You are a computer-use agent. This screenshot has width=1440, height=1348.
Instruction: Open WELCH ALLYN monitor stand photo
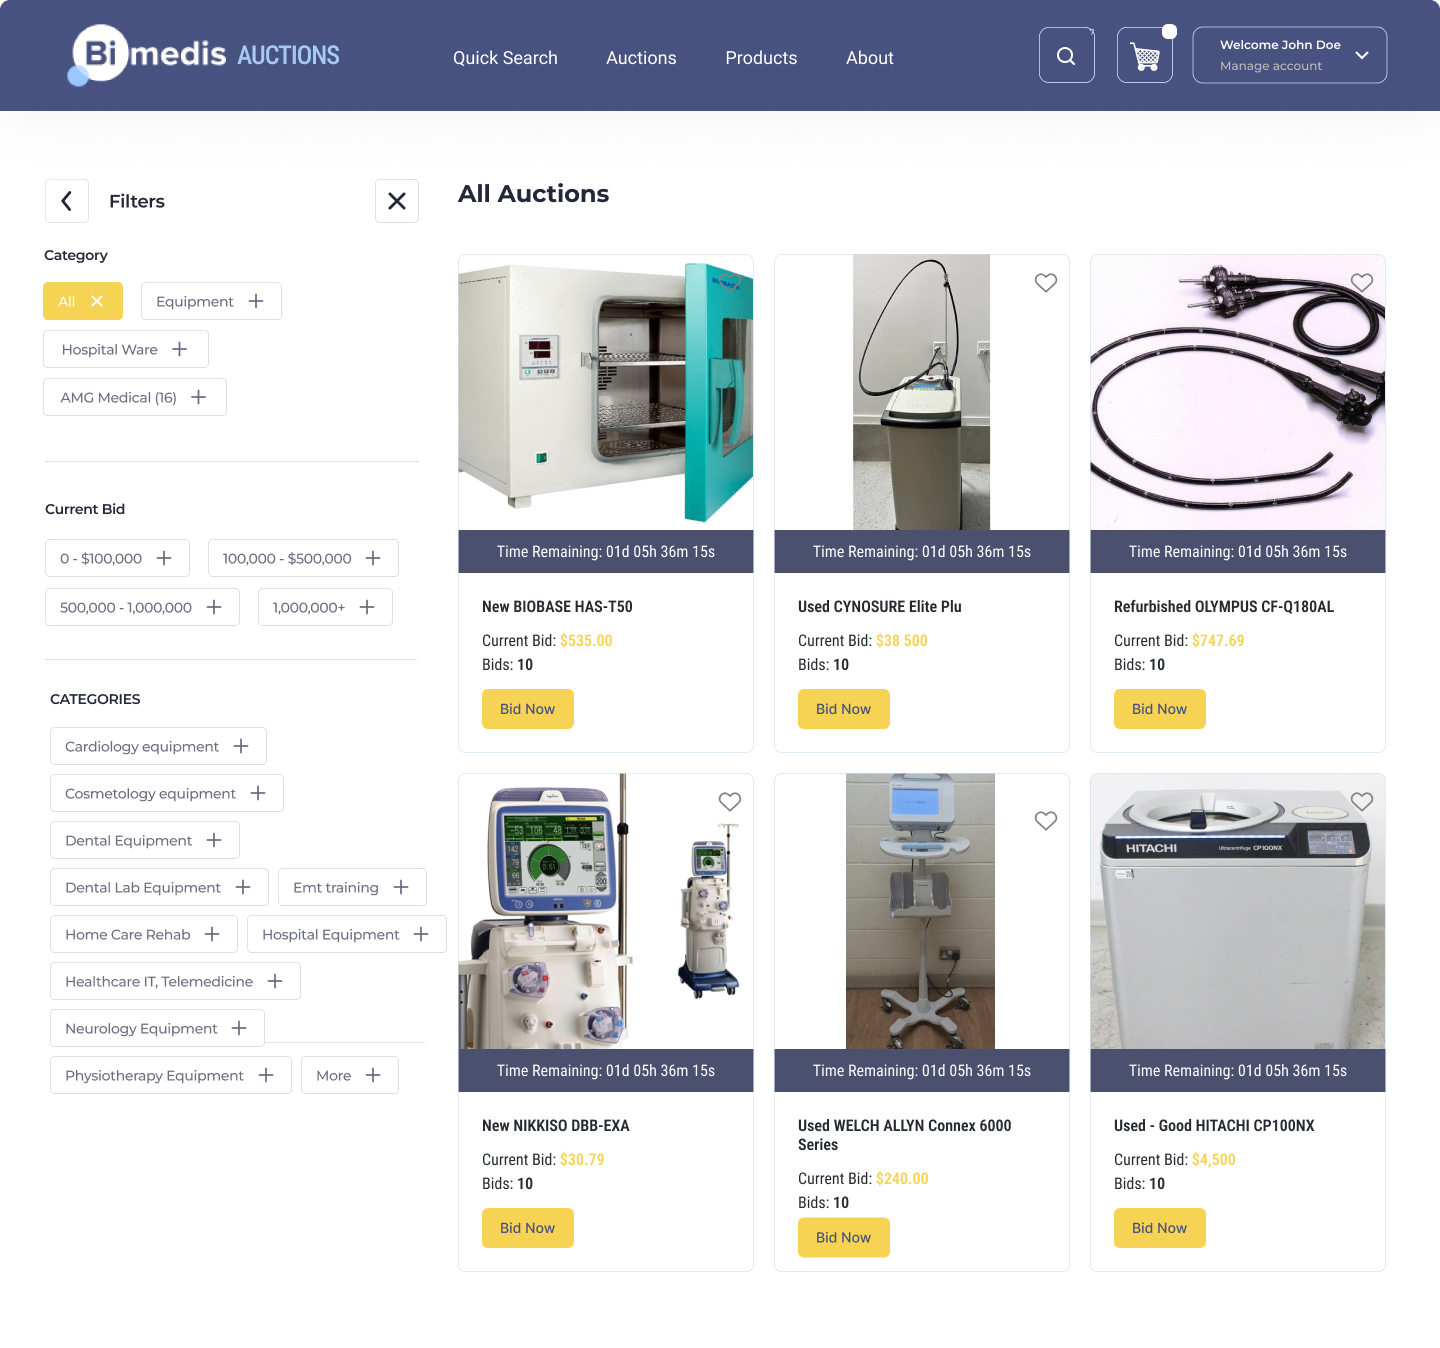[x=922, y=911]
